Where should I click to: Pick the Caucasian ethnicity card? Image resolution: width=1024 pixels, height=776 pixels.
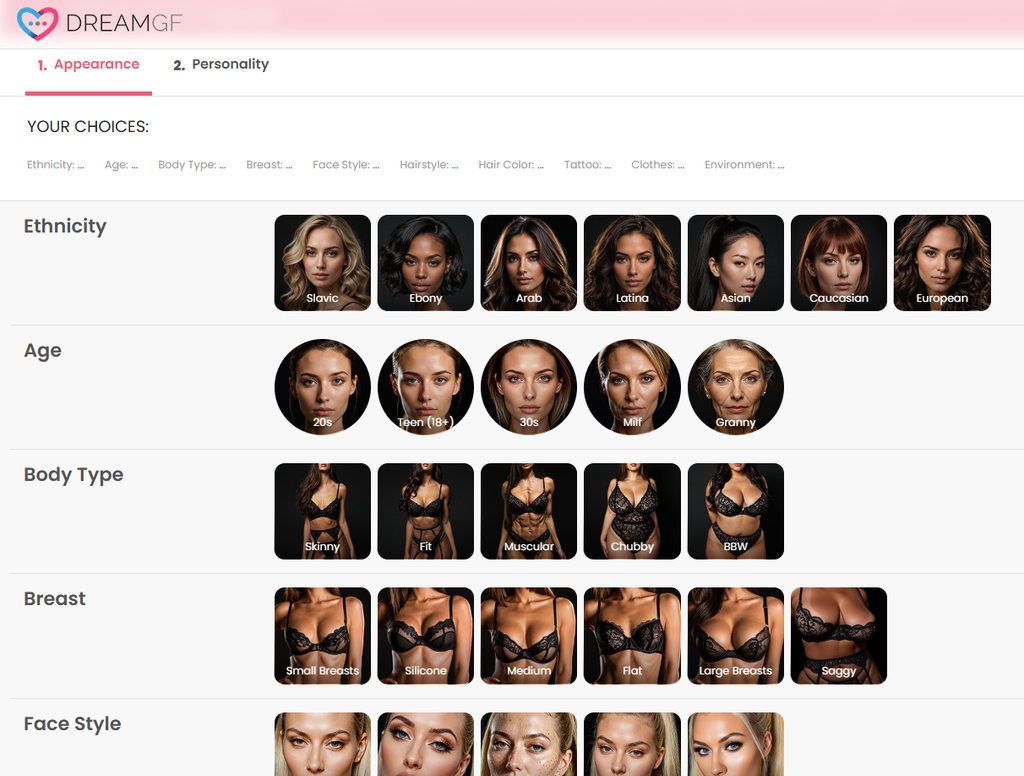click(839, 263)
